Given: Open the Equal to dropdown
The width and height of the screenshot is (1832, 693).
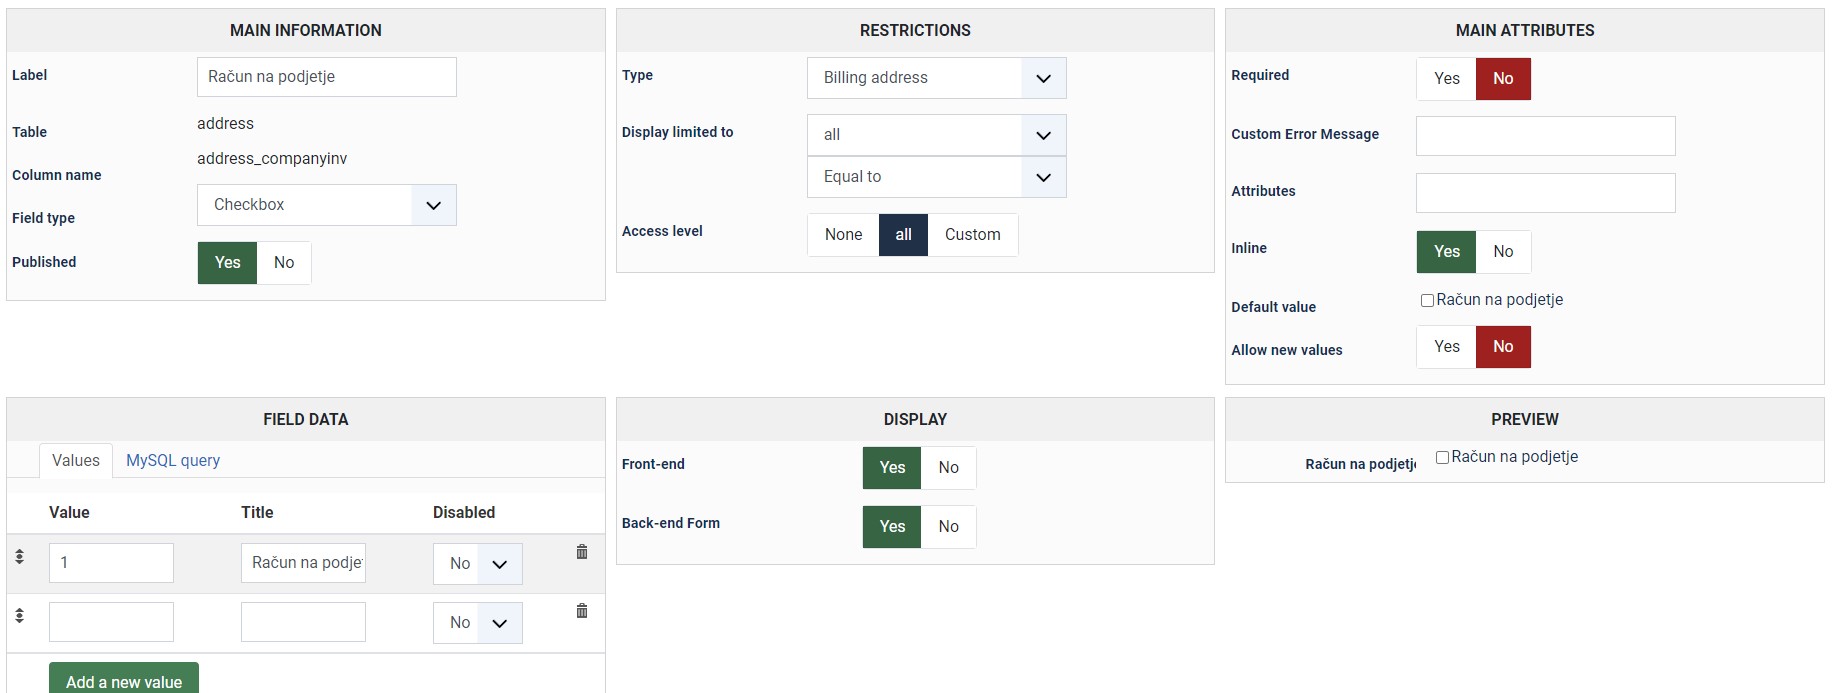Looking at the screenshot, I should point(936,177).
